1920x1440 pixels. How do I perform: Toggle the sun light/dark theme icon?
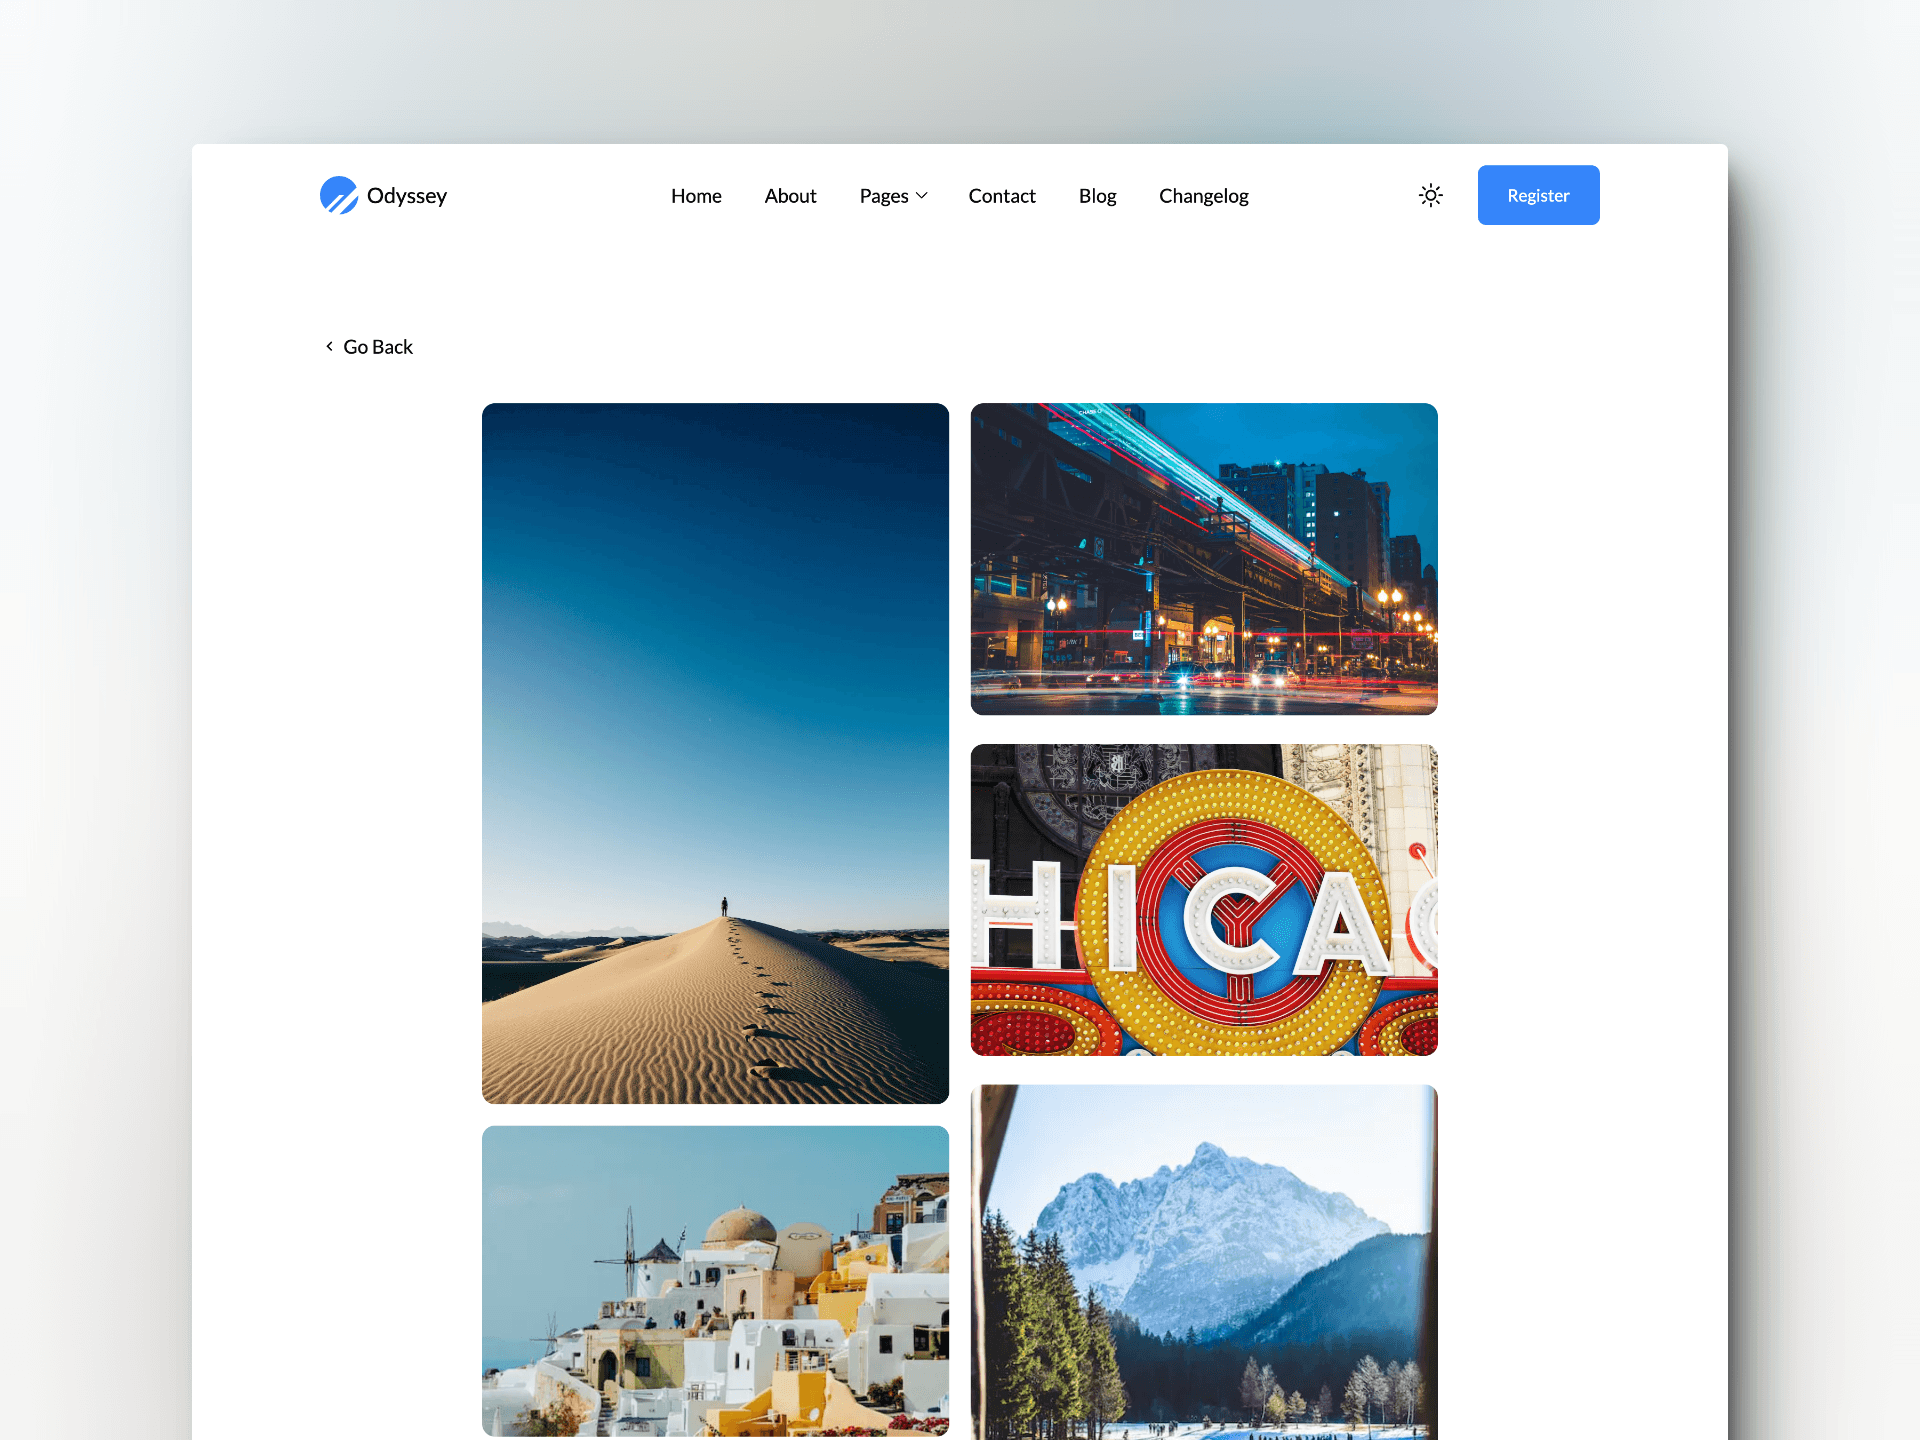point(1431,195)
